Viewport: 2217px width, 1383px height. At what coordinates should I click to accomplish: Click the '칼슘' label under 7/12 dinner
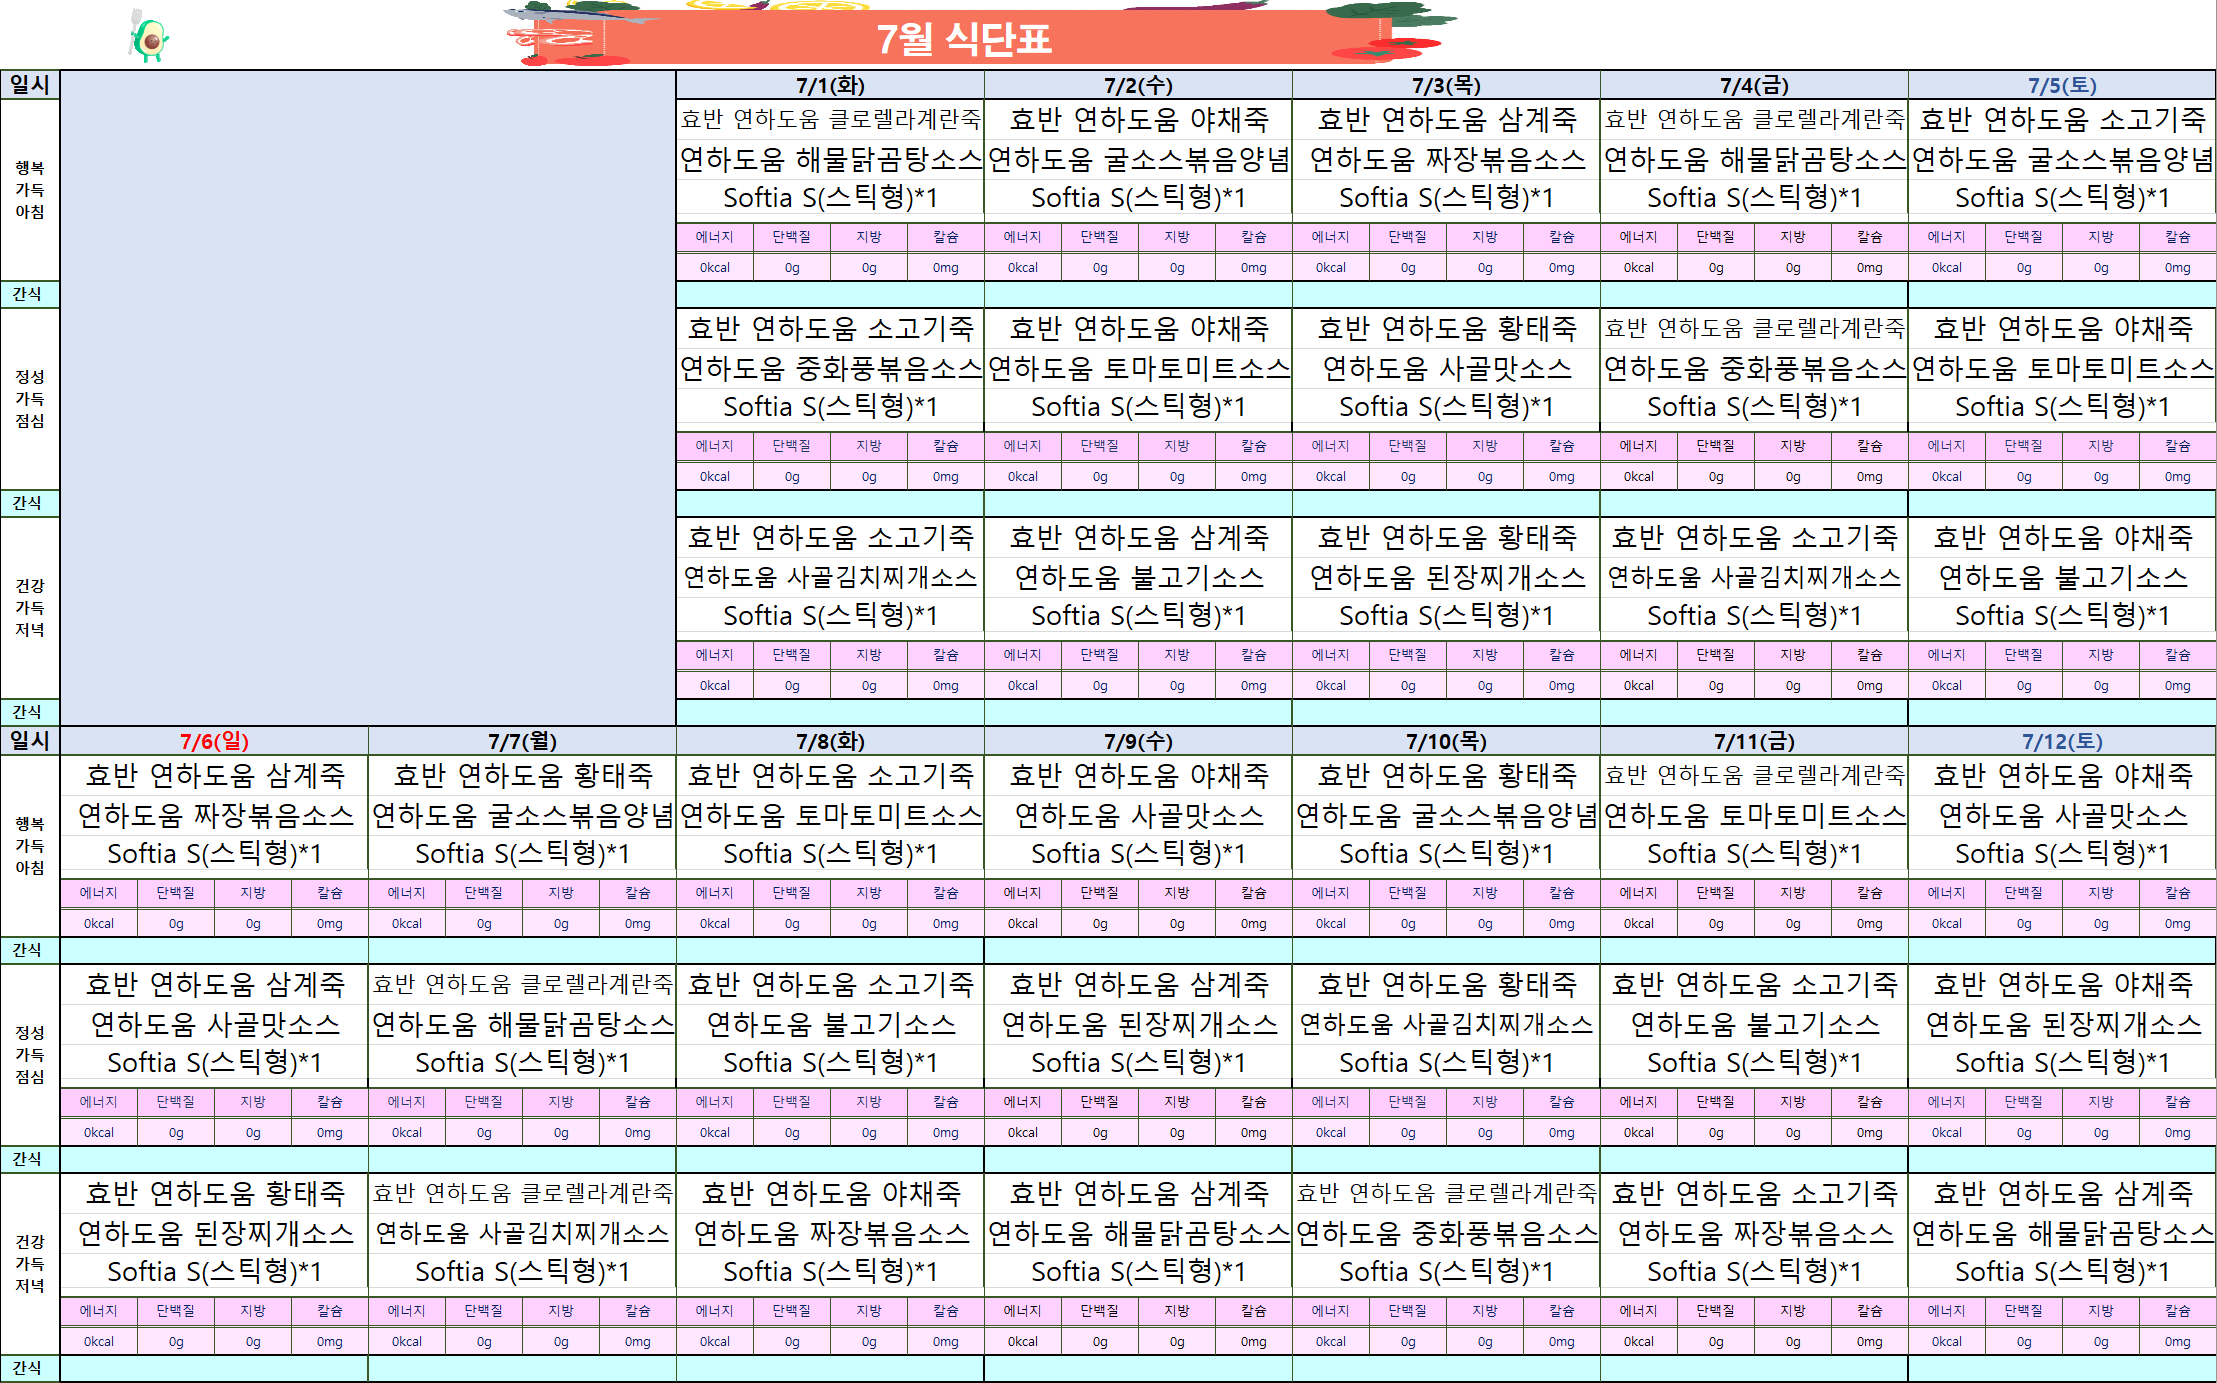[2177, 1311]
